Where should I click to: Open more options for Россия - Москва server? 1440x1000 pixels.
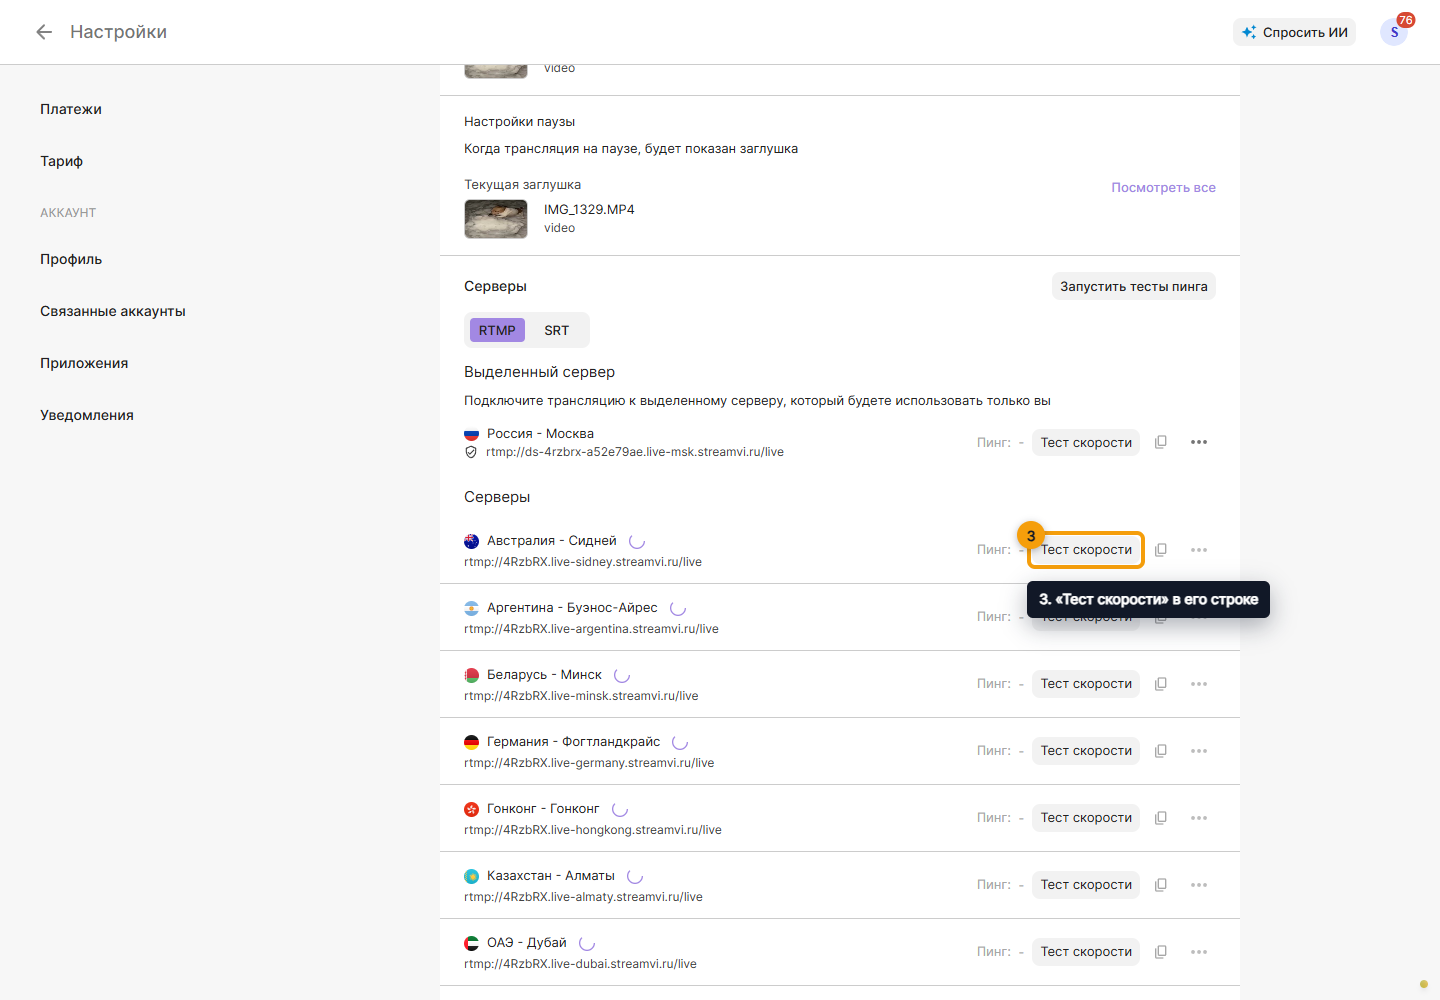[1199, 442]
